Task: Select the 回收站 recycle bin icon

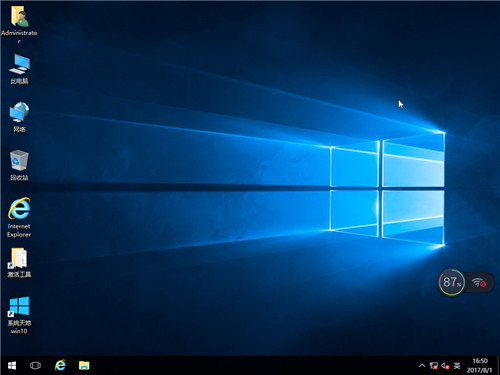Action: click(x=19, y=165)
